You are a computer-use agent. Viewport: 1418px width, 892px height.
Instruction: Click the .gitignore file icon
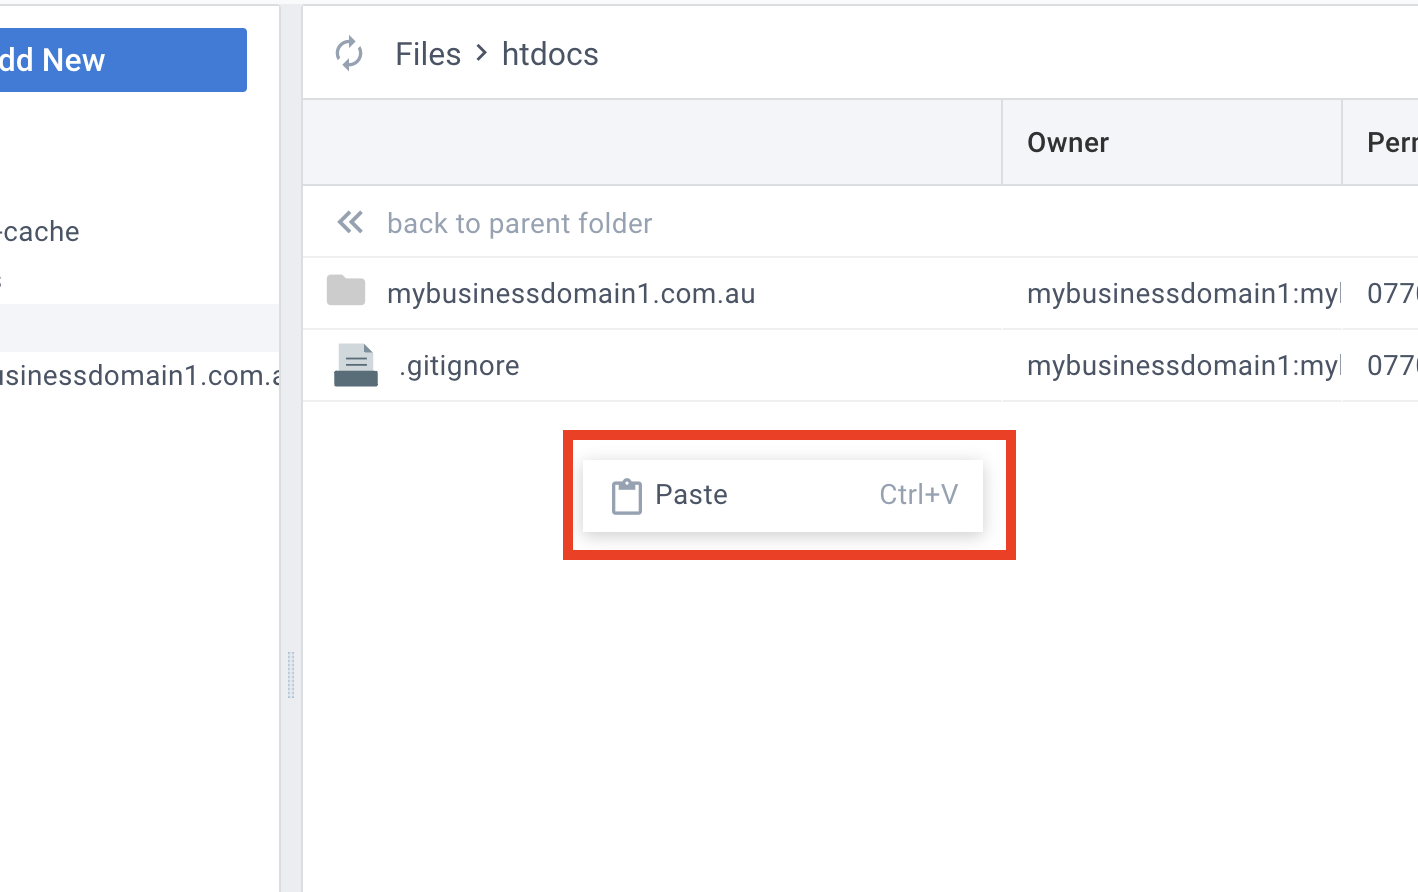pos(355,365)
